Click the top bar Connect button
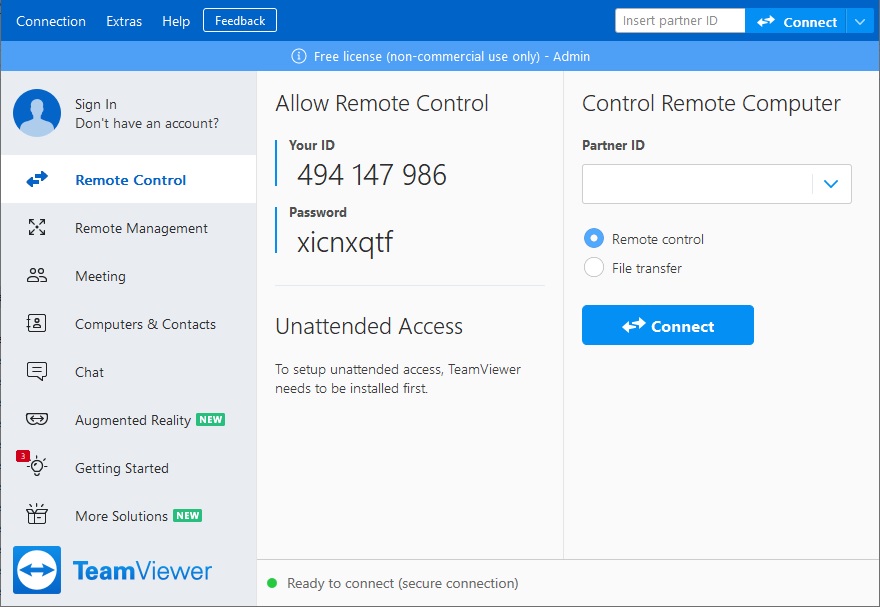880x607 pixels. tap(796, 22)
